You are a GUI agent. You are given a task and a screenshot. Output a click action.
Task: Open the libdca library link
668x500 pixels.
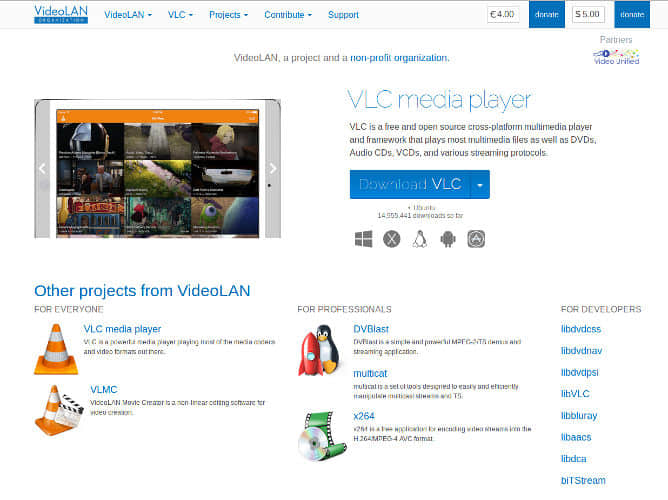pos(573,459)
